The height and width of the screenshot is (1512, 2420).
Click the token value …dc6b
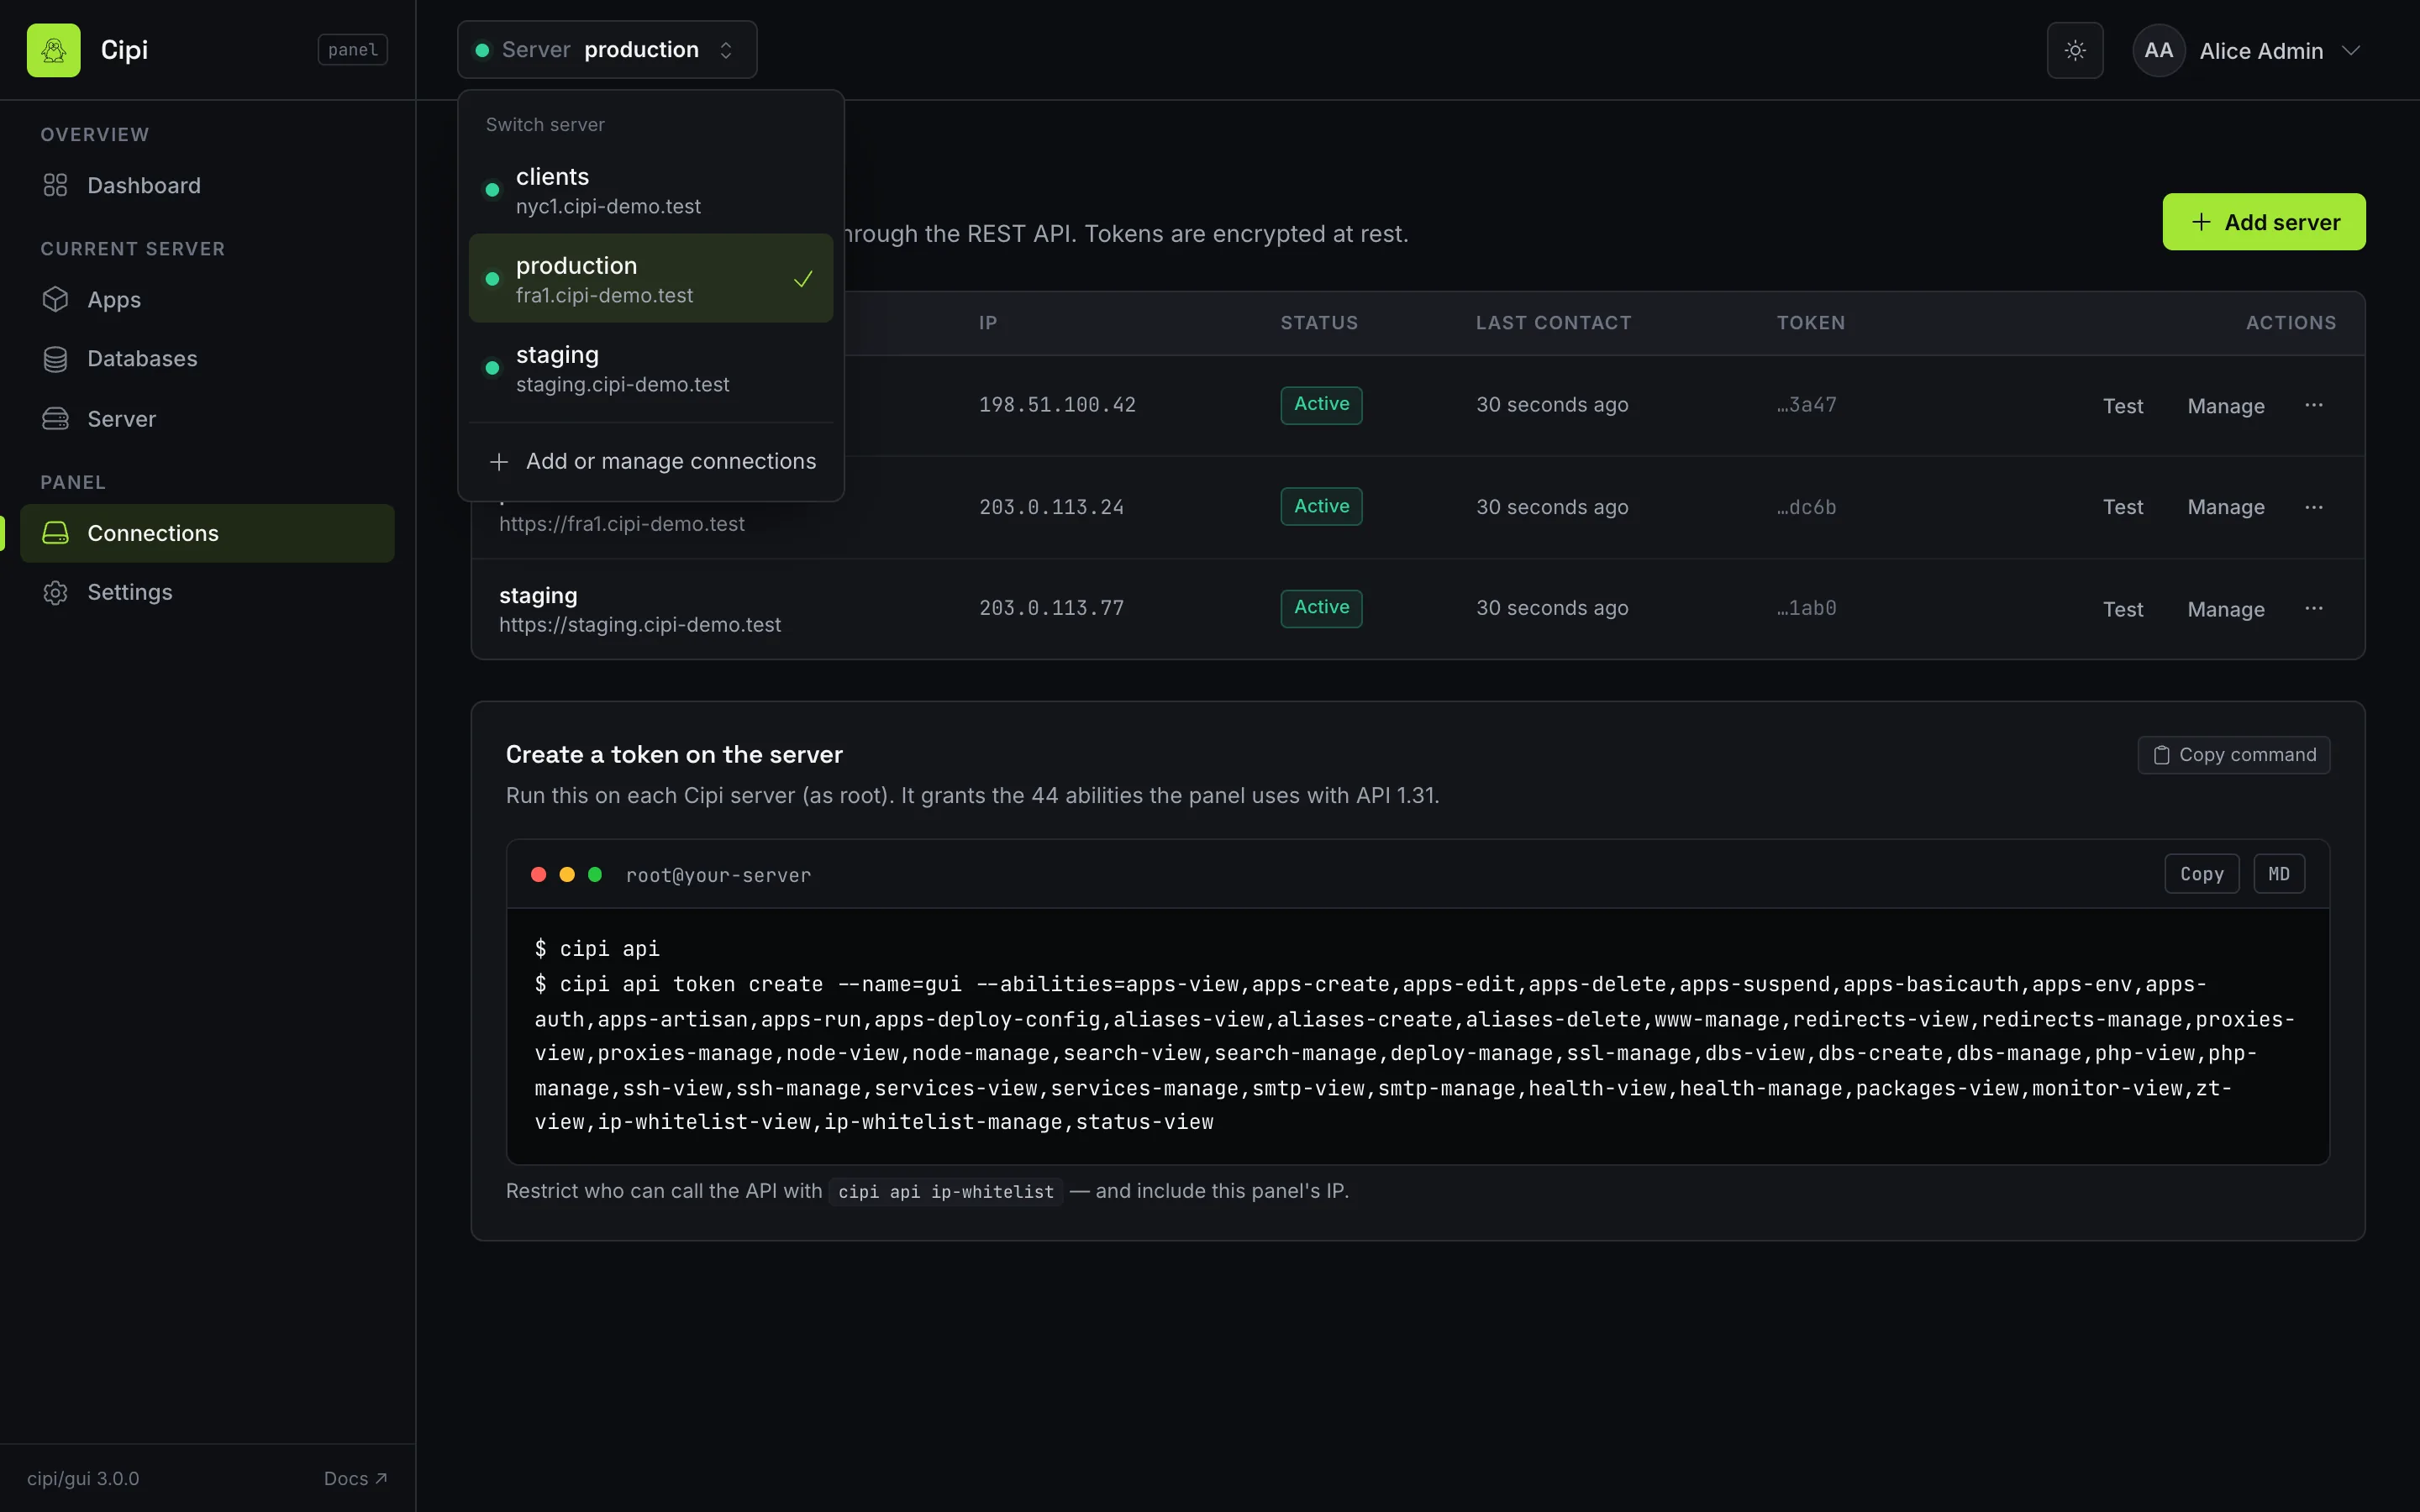[x=1806, y=507]
